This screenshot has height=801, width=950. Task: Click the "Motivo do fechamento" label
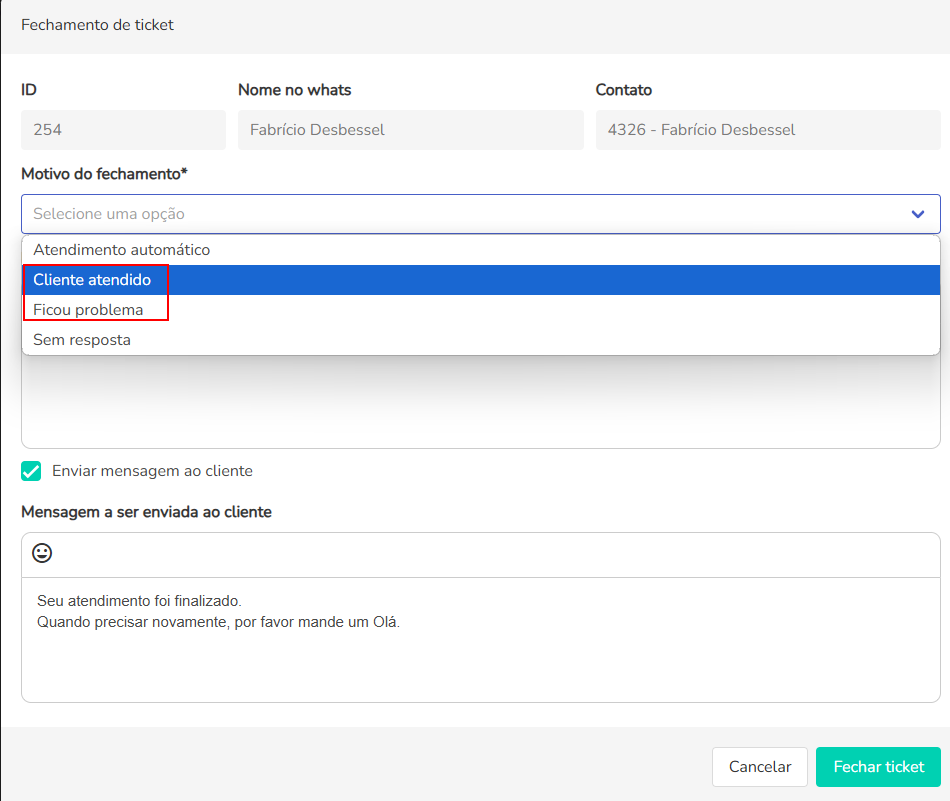point(104,174)
